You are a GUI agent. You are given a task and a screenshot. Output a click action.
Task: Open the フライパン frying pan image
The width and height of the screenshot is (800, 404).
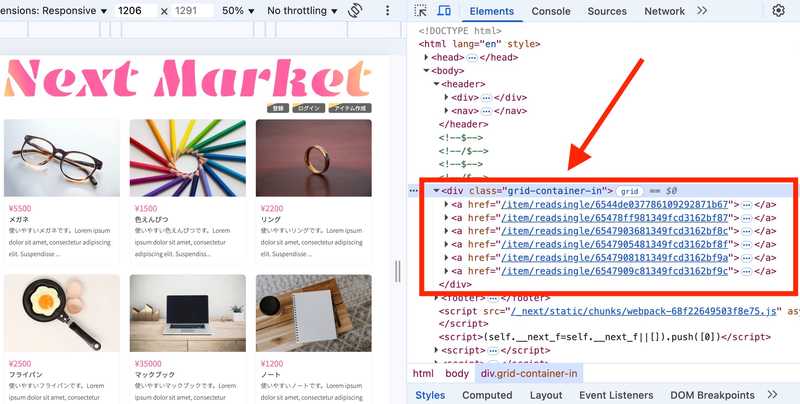coord(62,313)
